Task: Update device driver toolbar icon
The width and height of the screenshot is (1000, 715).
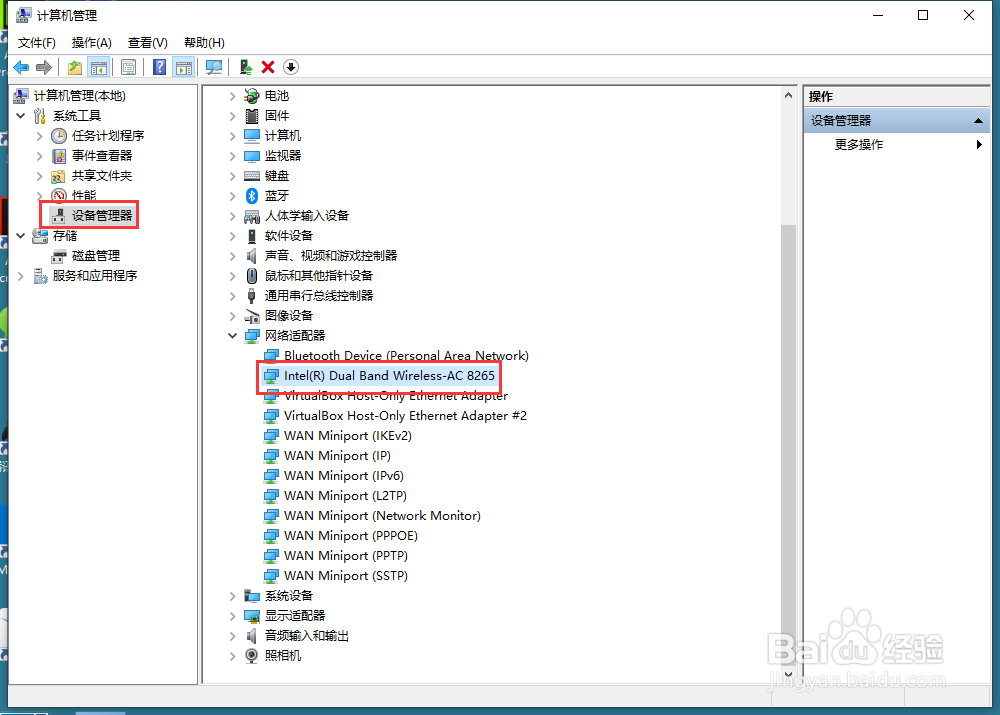Action: pos(246,67)
